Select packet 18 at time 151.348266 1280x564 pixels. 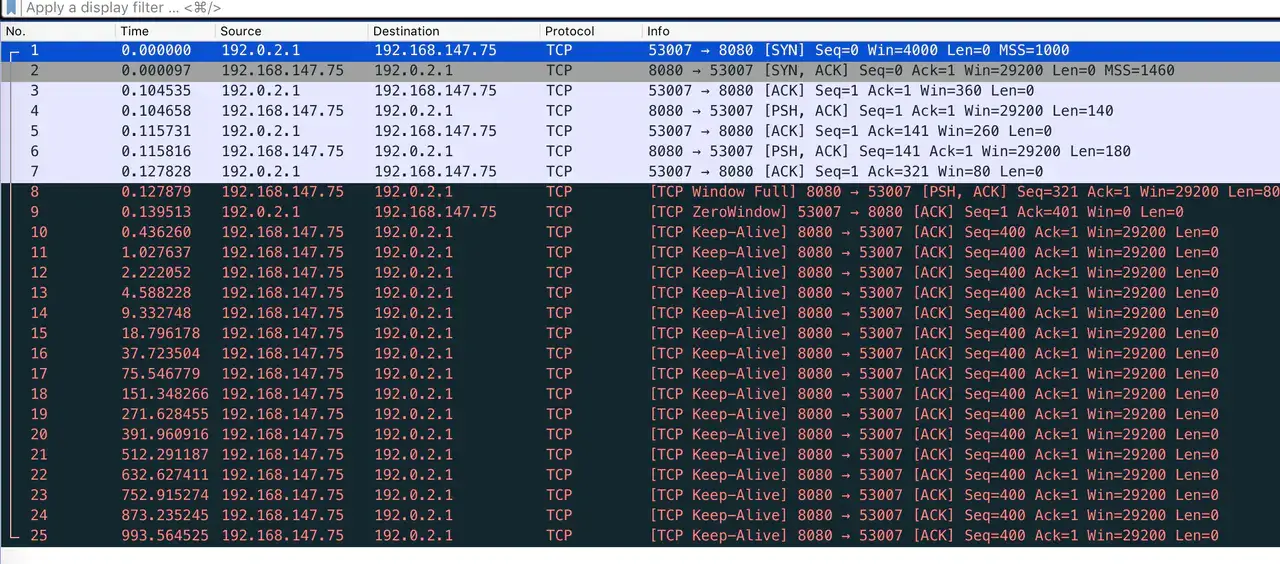[x=640, y=394]
